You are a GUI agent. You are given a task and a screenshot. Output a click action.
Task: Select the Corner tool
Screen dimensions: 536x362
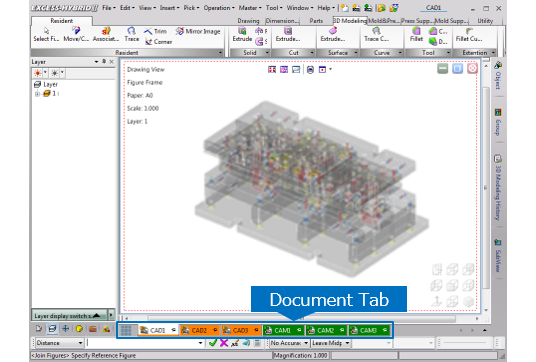pos(158,42)
